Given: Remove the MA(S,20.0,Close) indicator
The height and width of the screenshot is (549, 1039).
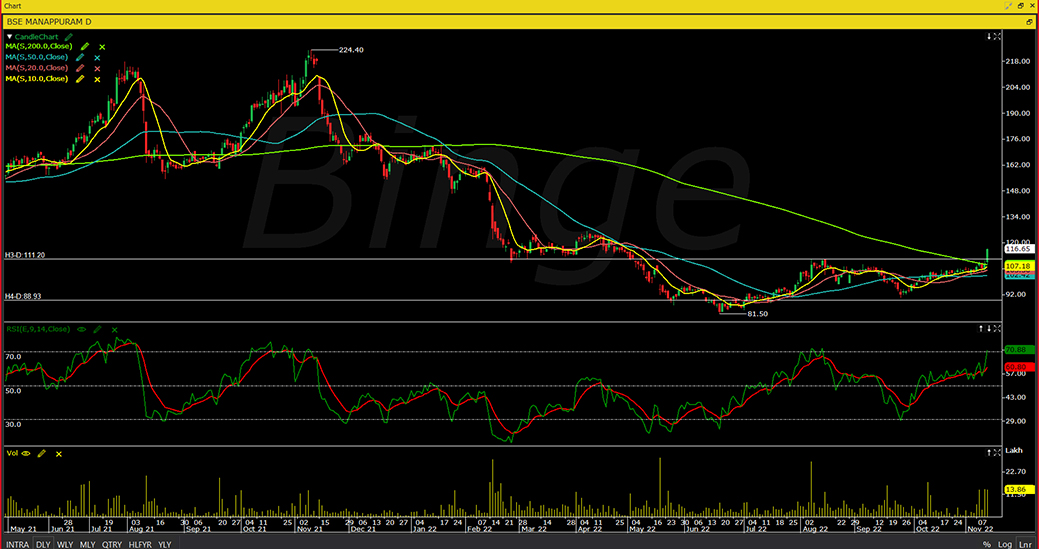Looking at the screenshot, I should coord(97,68).
